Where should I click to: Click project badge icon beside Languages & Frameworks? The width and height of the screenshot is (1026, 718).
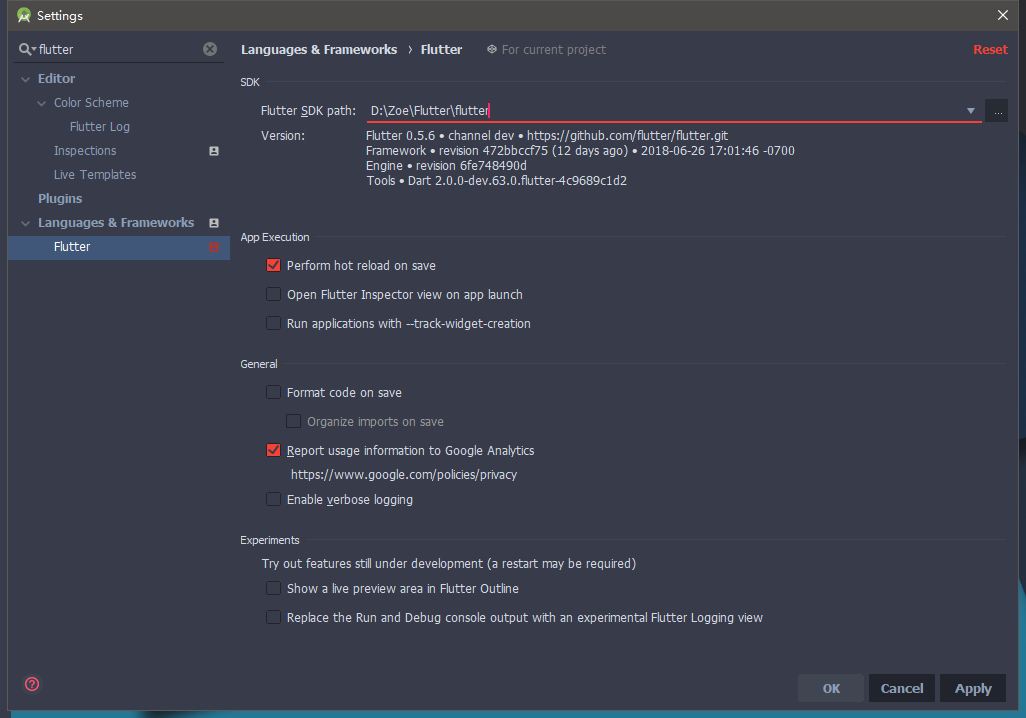[213, 223]
